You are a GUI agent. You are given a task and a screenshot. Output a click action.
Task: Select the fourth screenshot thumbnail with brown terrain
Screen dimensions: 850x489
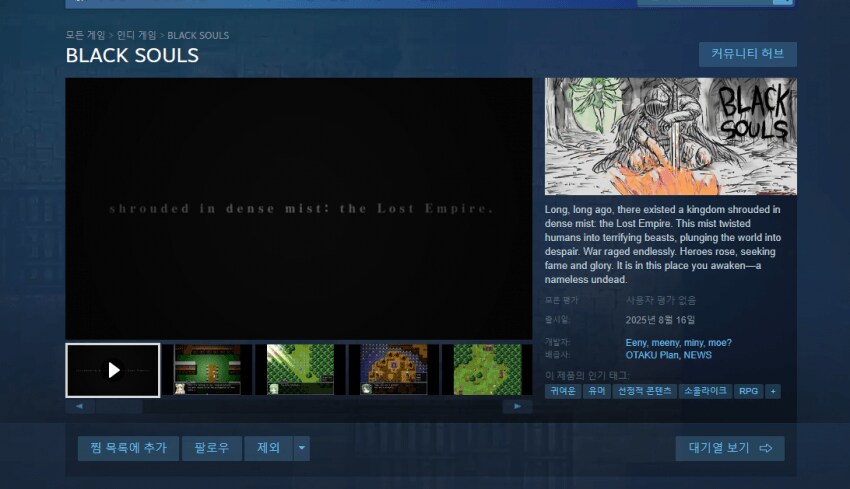click(394, 370)
